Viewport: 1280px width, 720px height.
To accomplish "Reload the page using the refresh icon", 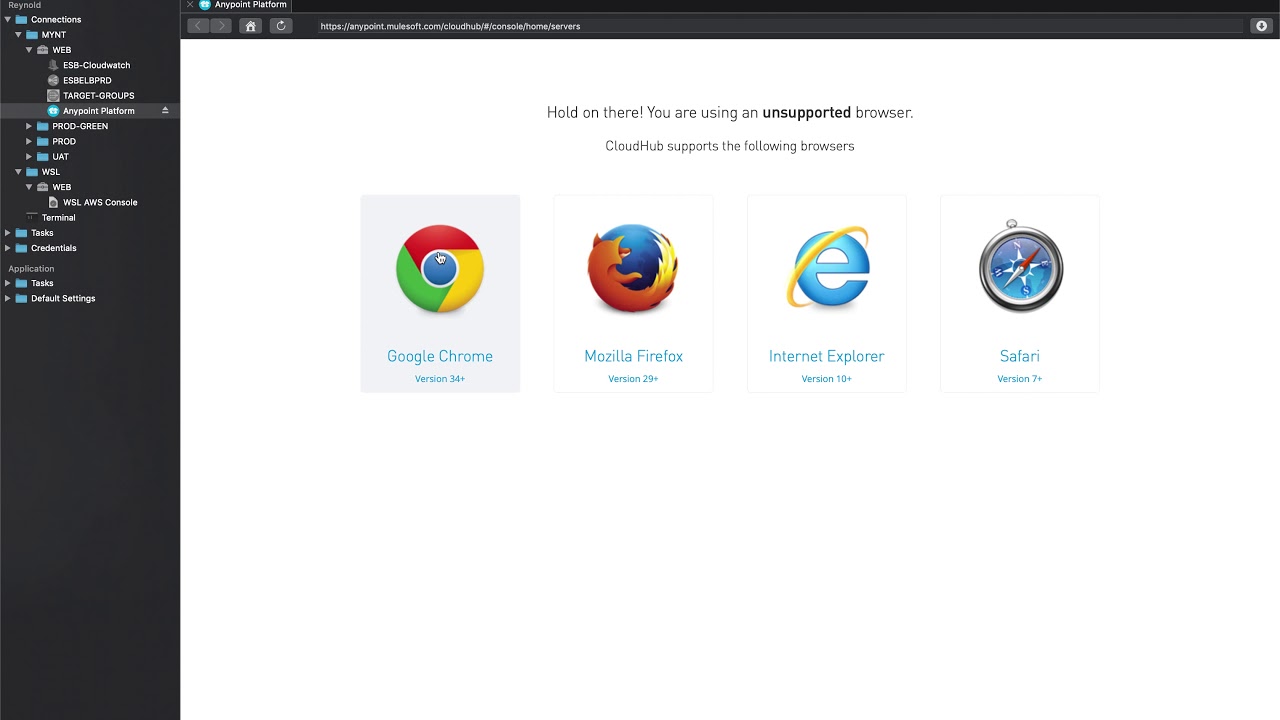I will pos(281,26).
